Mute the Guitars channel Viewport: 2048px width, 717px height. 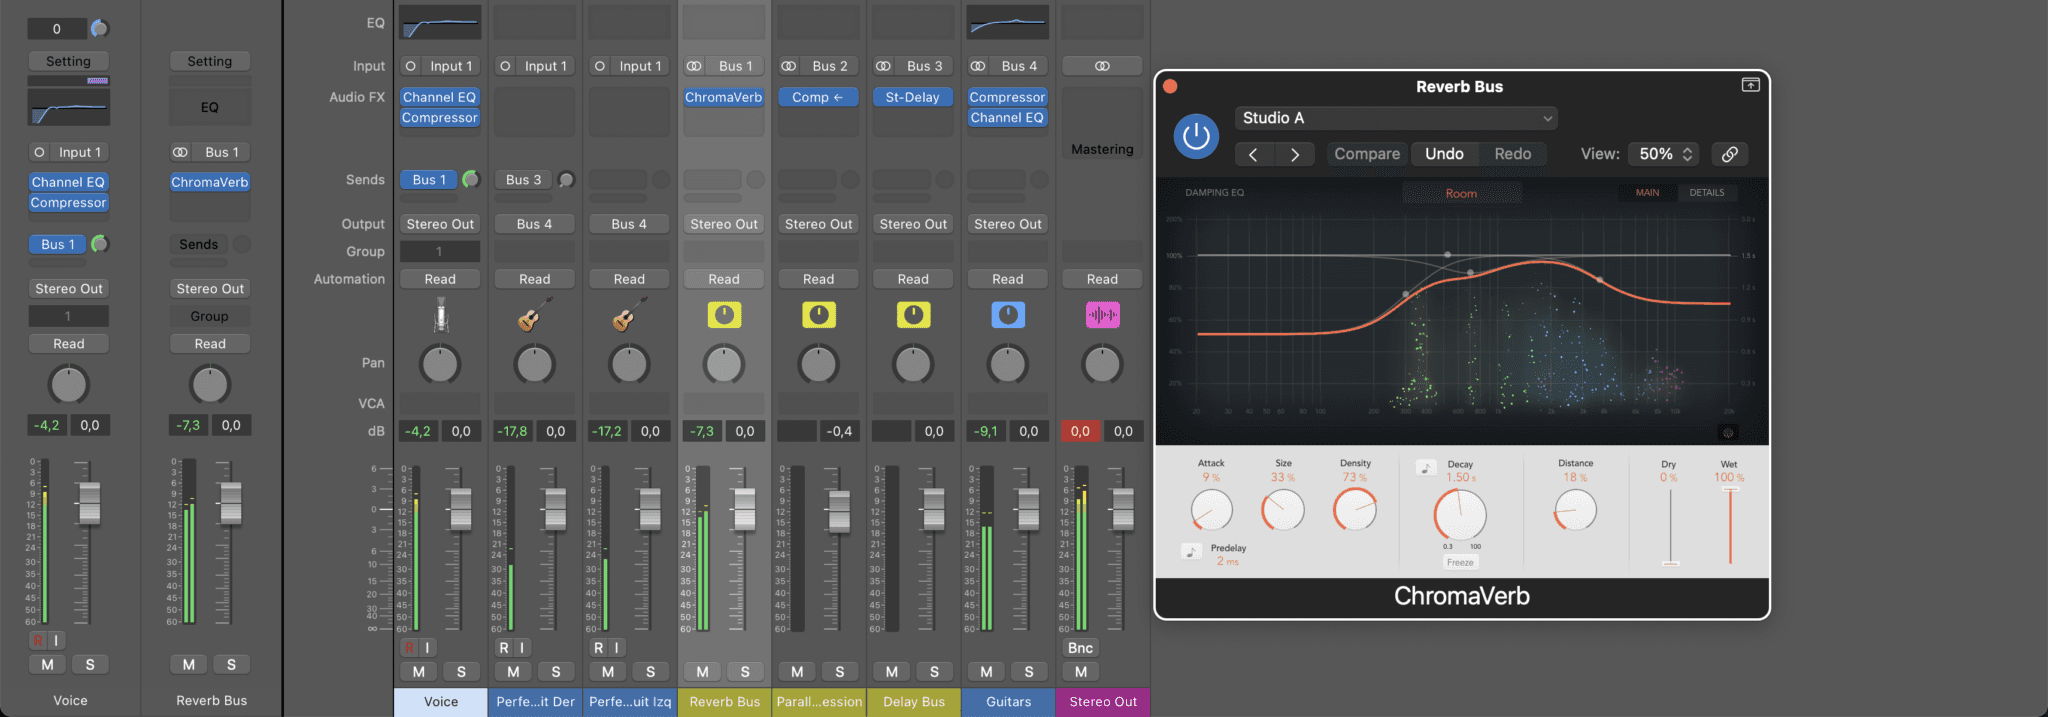986,672
